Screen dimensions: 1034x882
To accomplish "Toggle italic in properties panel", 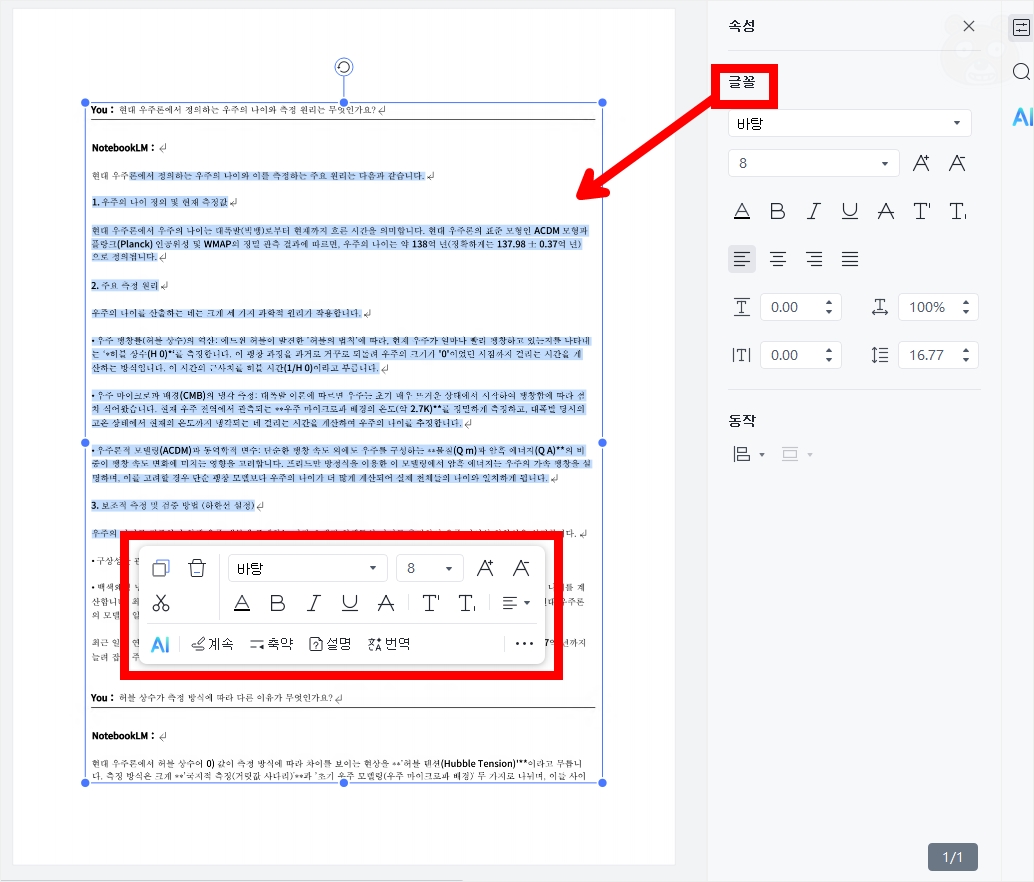I will point(814,211).
